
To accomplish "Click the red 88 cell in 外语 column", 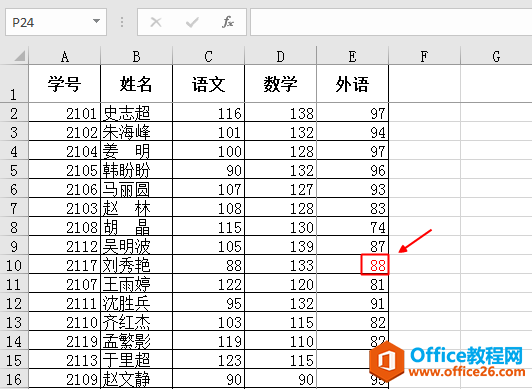I will (x=352, y=264).
